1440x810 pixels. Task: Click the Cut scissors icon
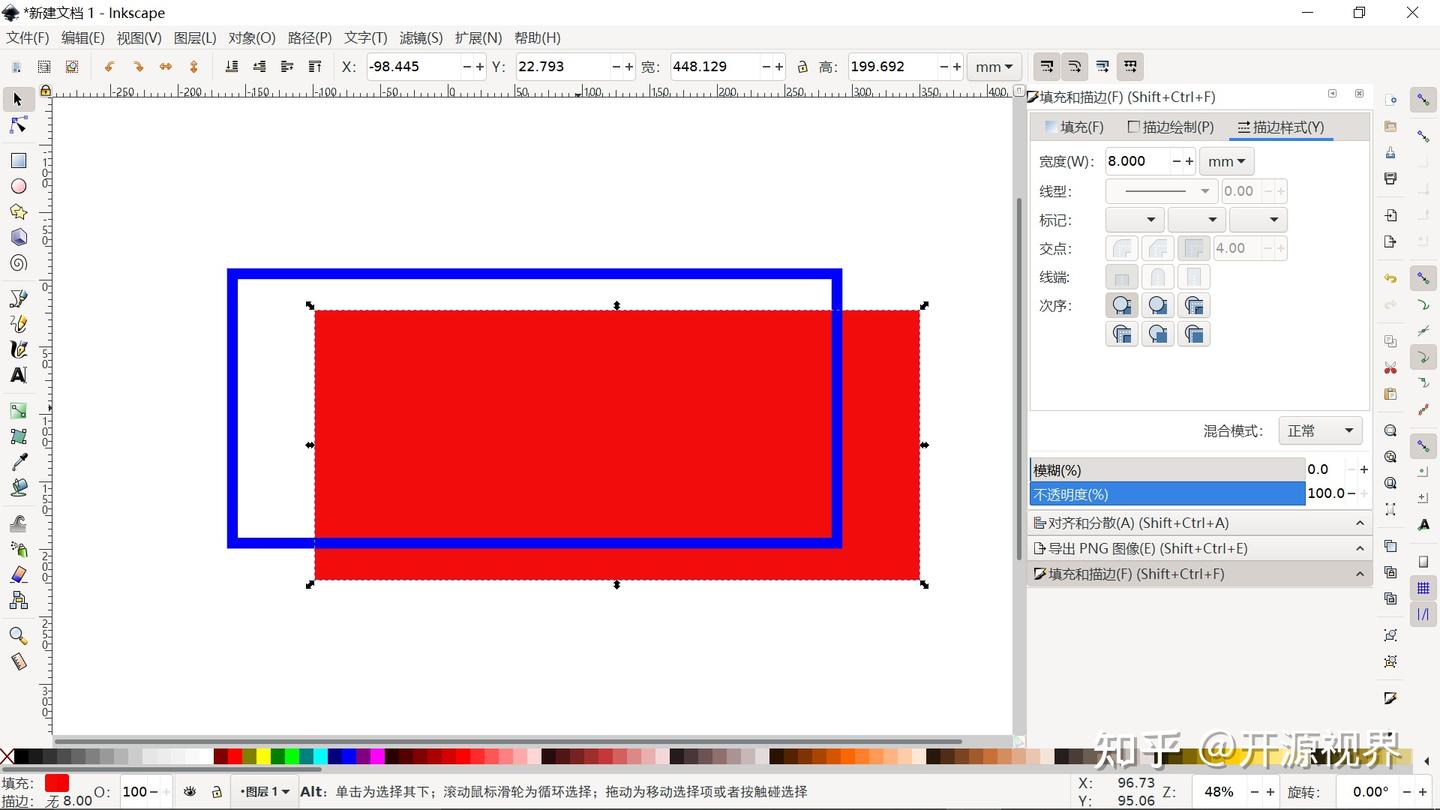coord(1390,368)
